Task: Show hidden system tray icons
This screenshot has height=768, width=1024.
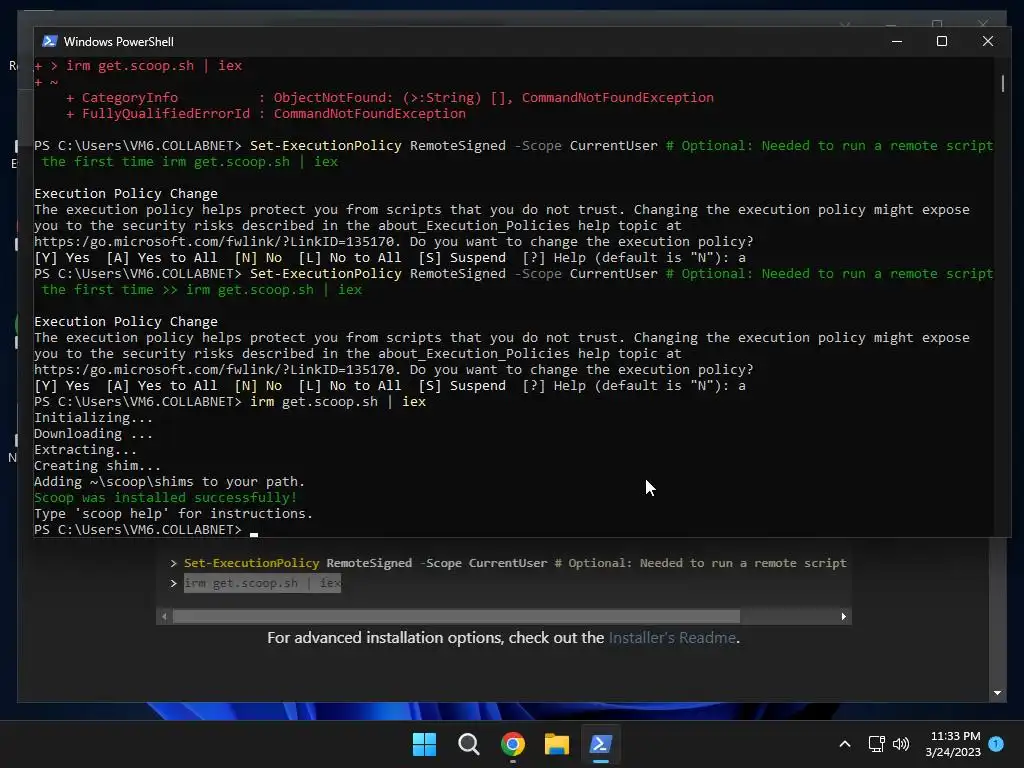Action: [844, 744]
